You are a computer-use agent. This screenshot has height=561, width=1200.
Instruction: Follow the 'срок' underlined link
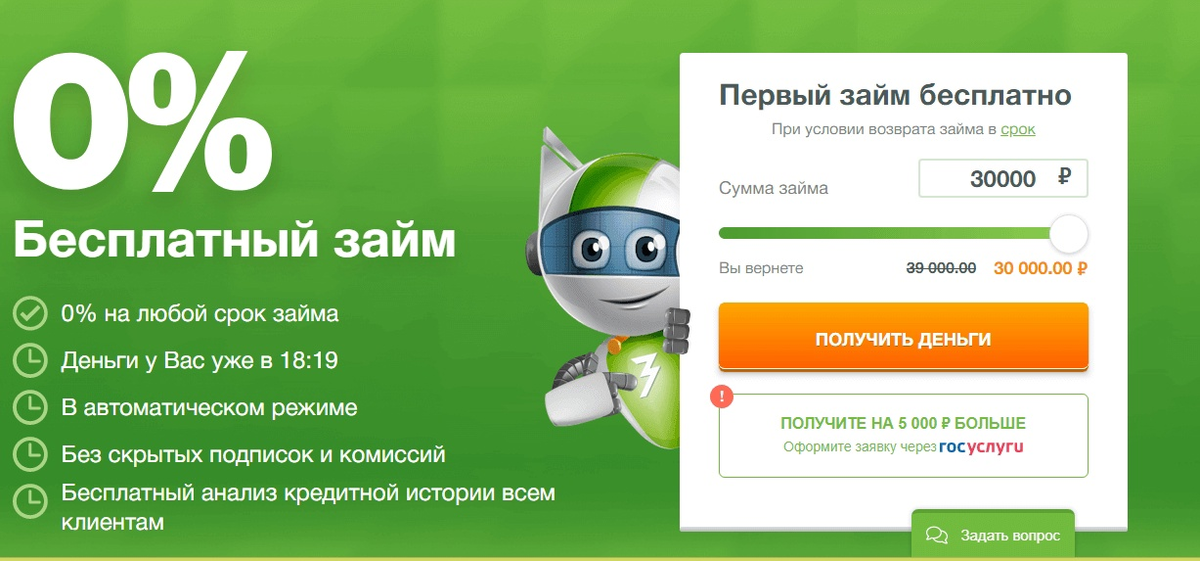coord(1018,129)
